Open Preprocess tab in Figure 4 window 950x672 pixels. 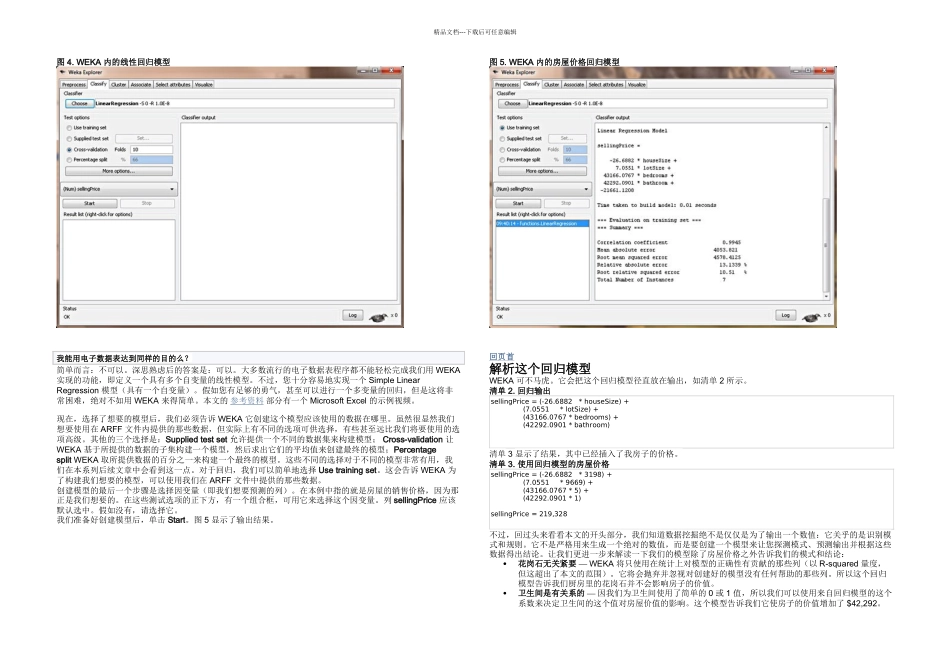pyautogui.click(x=74, y=85)
